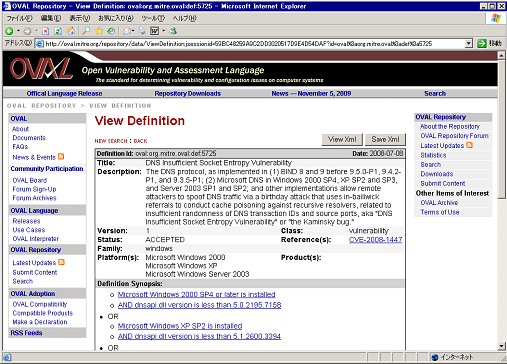Open the Statistics link in right sidebar

tap(433, 155)
